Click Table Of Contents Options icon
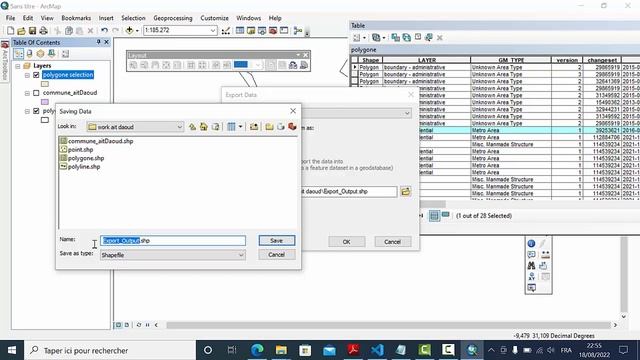 [x=65, y=53]
